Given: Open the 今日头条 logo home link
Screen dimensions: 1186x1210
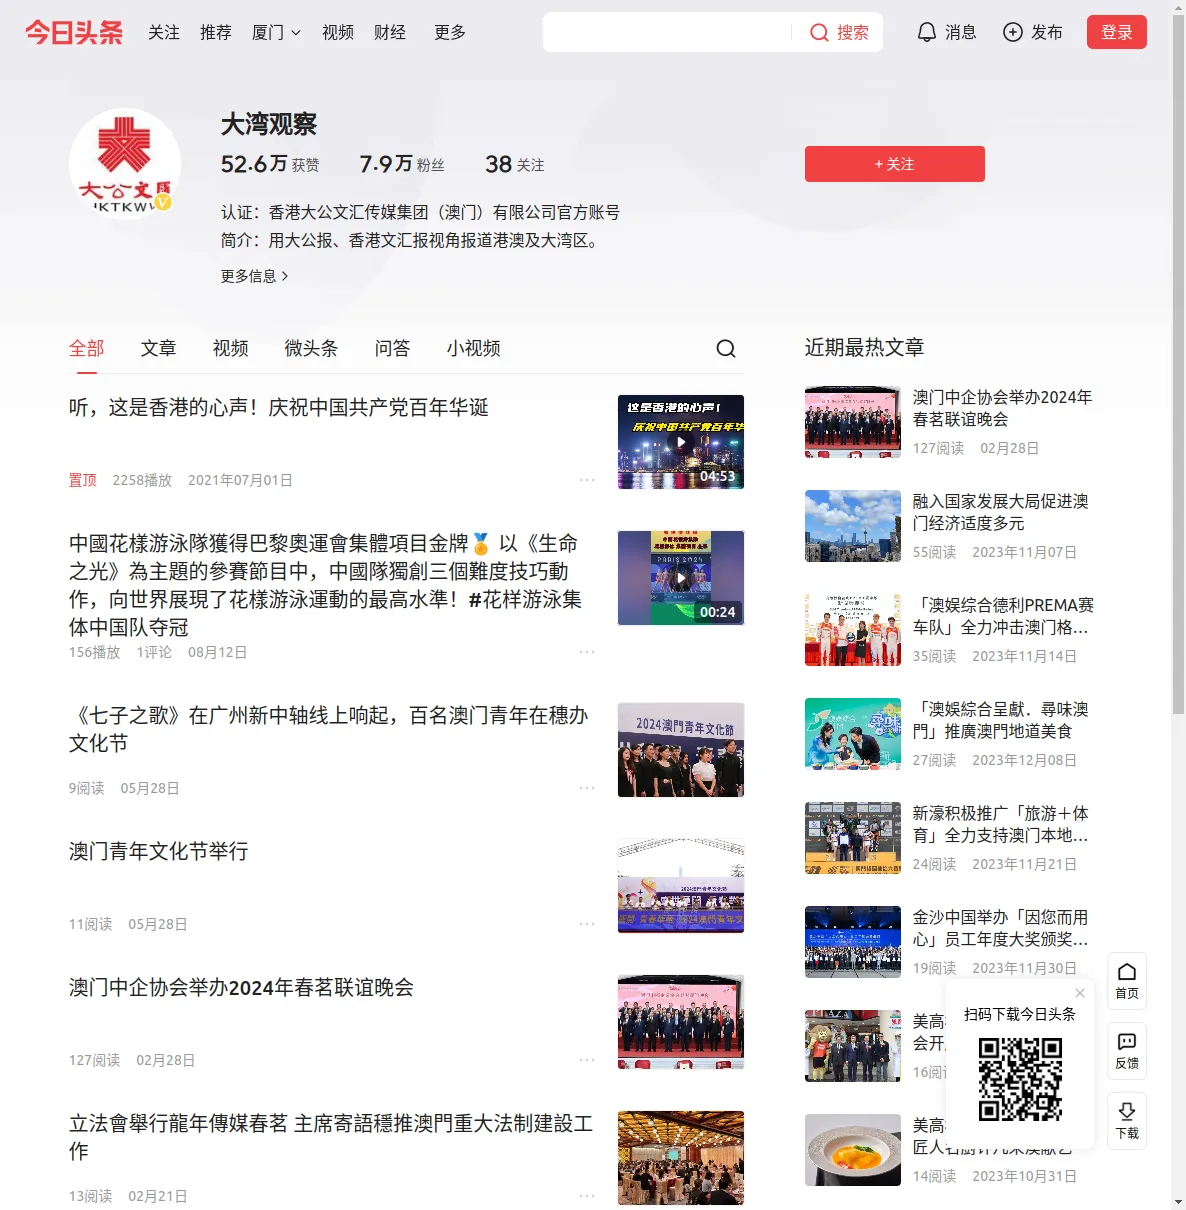Looking at the screenshot, I should coord(74,32).
